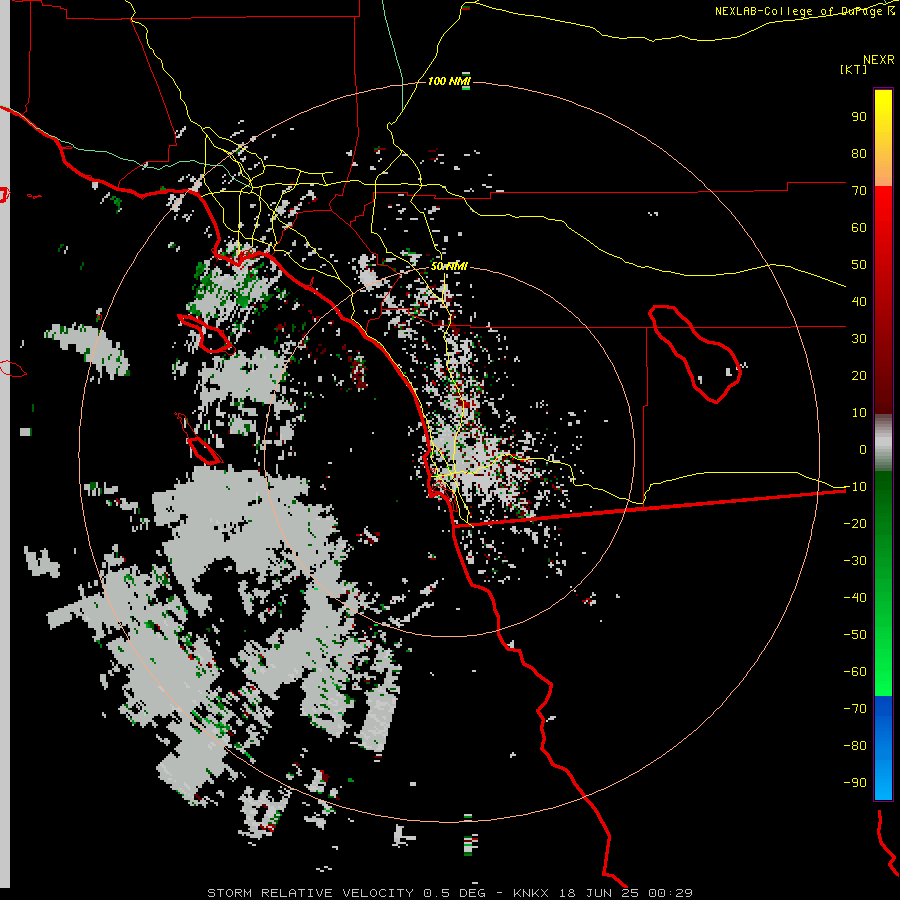The height and width of the screenshot is (900, 900).
Task: Click the NEXR label above the scale
Action: pyautogui.click(x=878, y=60)
